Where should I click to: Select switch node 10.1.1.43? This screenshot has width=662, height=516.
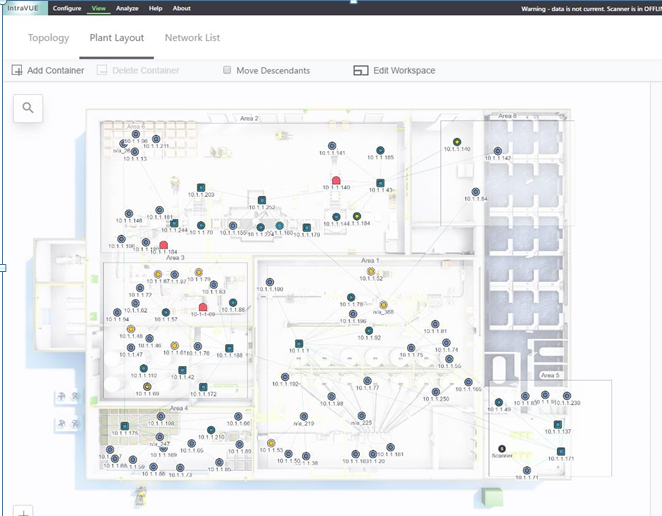pyautogui.click(x=380, y=183)
